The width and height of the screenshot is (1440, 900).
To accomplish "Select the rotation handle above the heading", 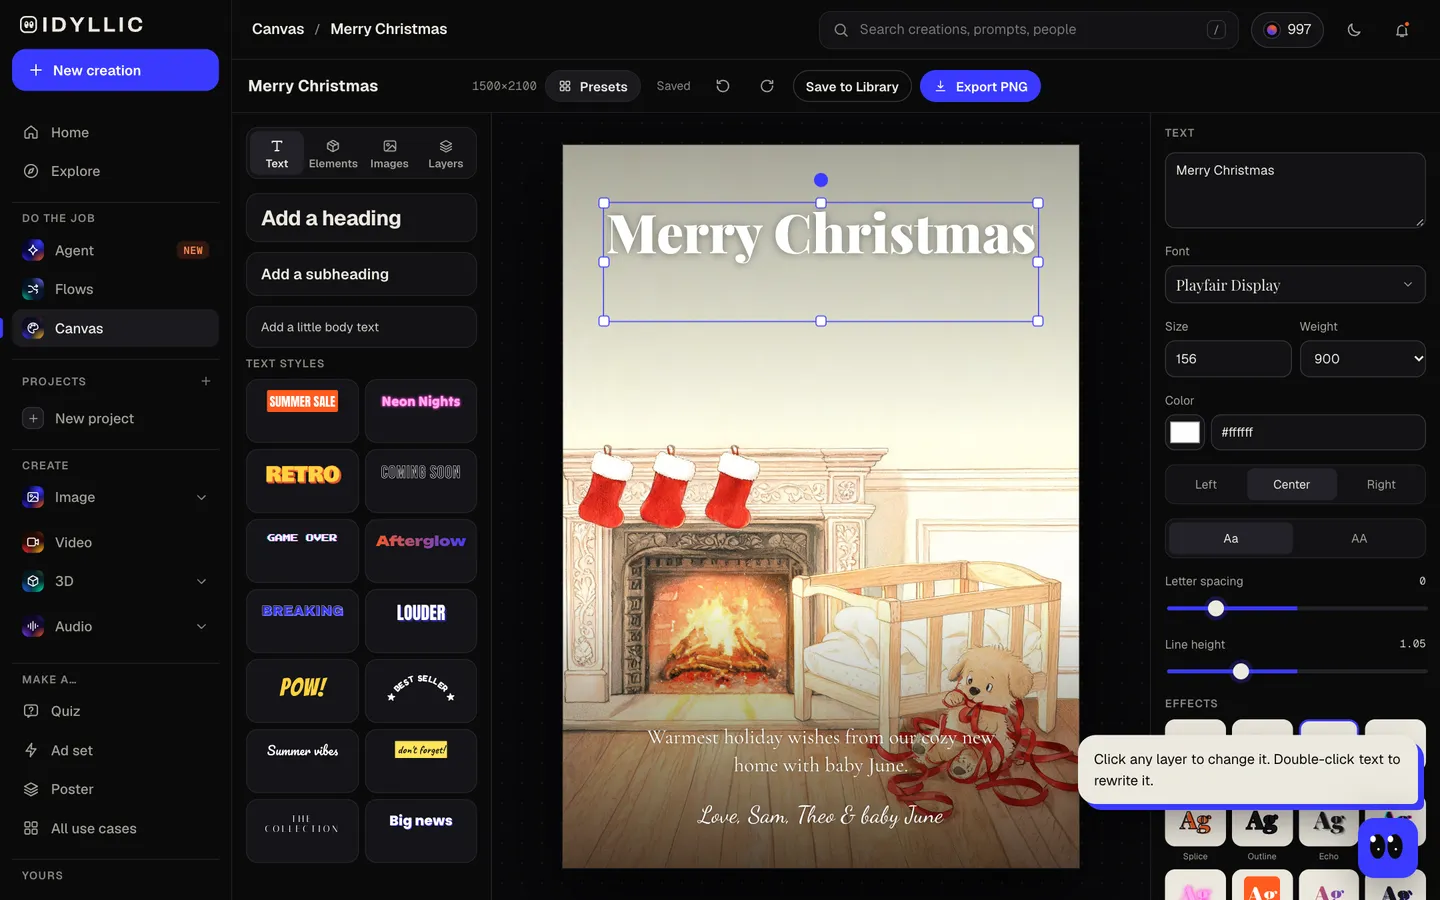I will 821,180.
